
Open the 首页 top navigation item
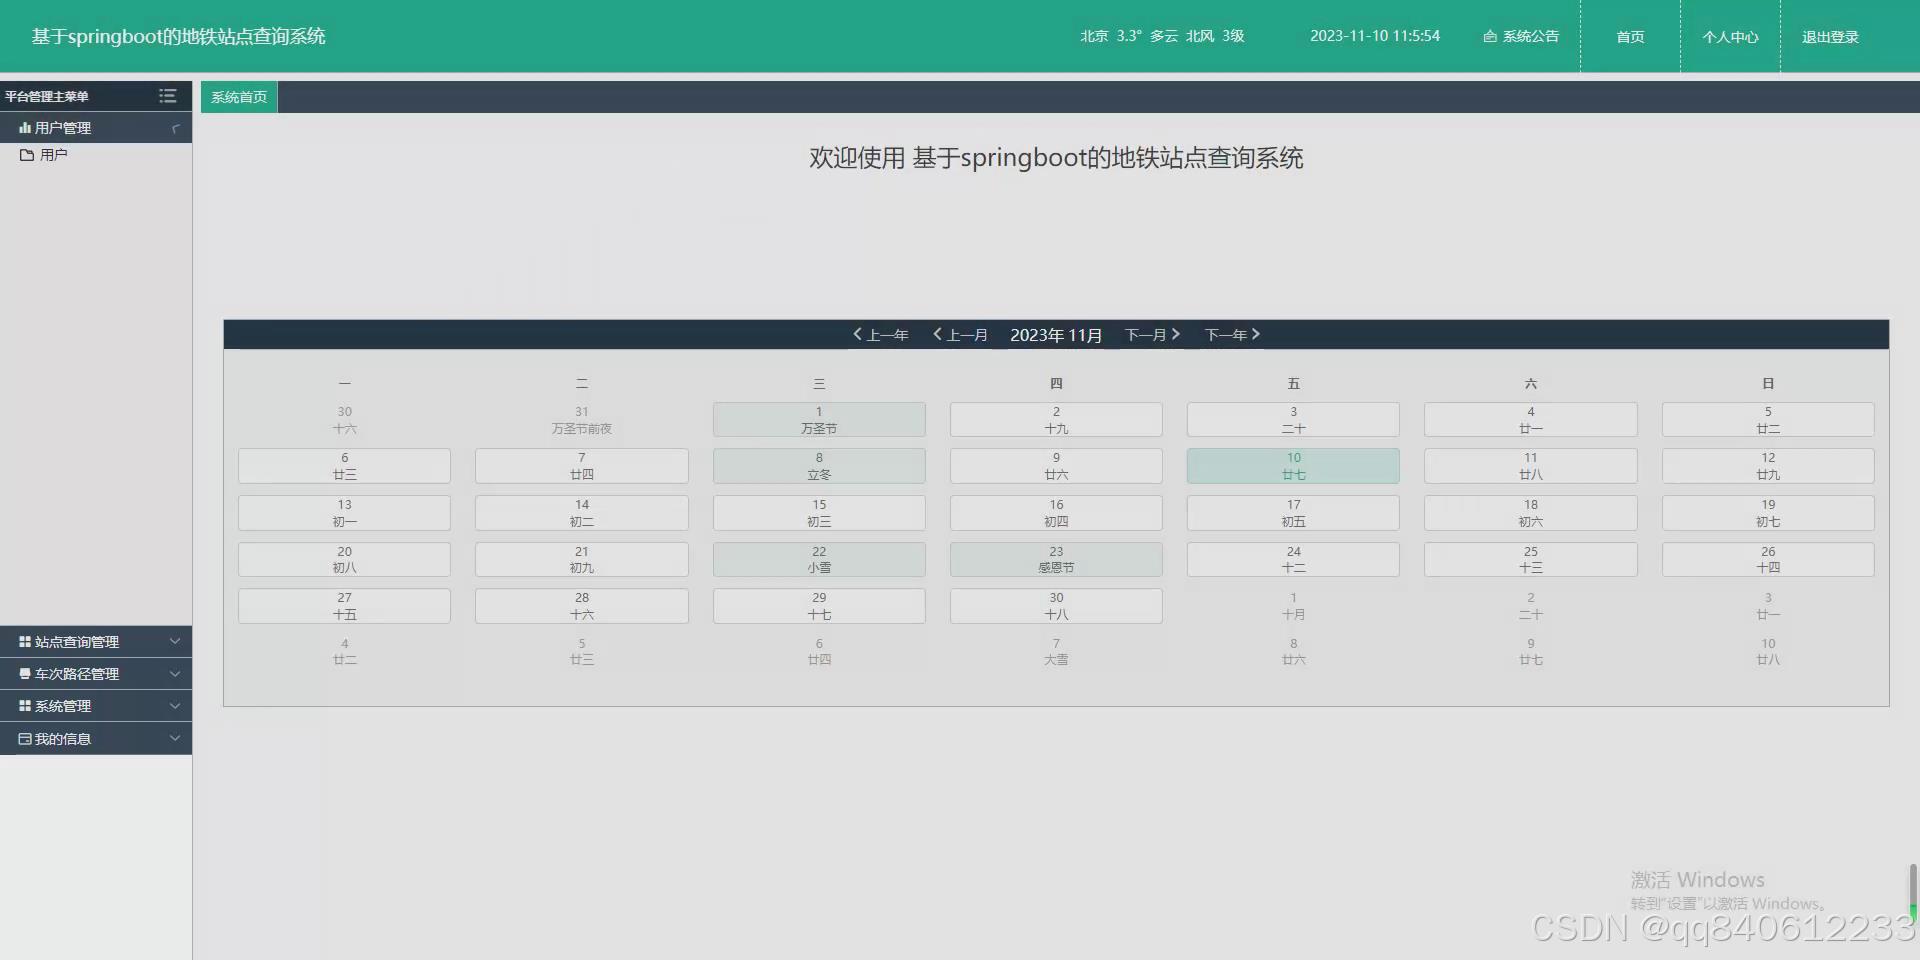tap(1630, 37)
